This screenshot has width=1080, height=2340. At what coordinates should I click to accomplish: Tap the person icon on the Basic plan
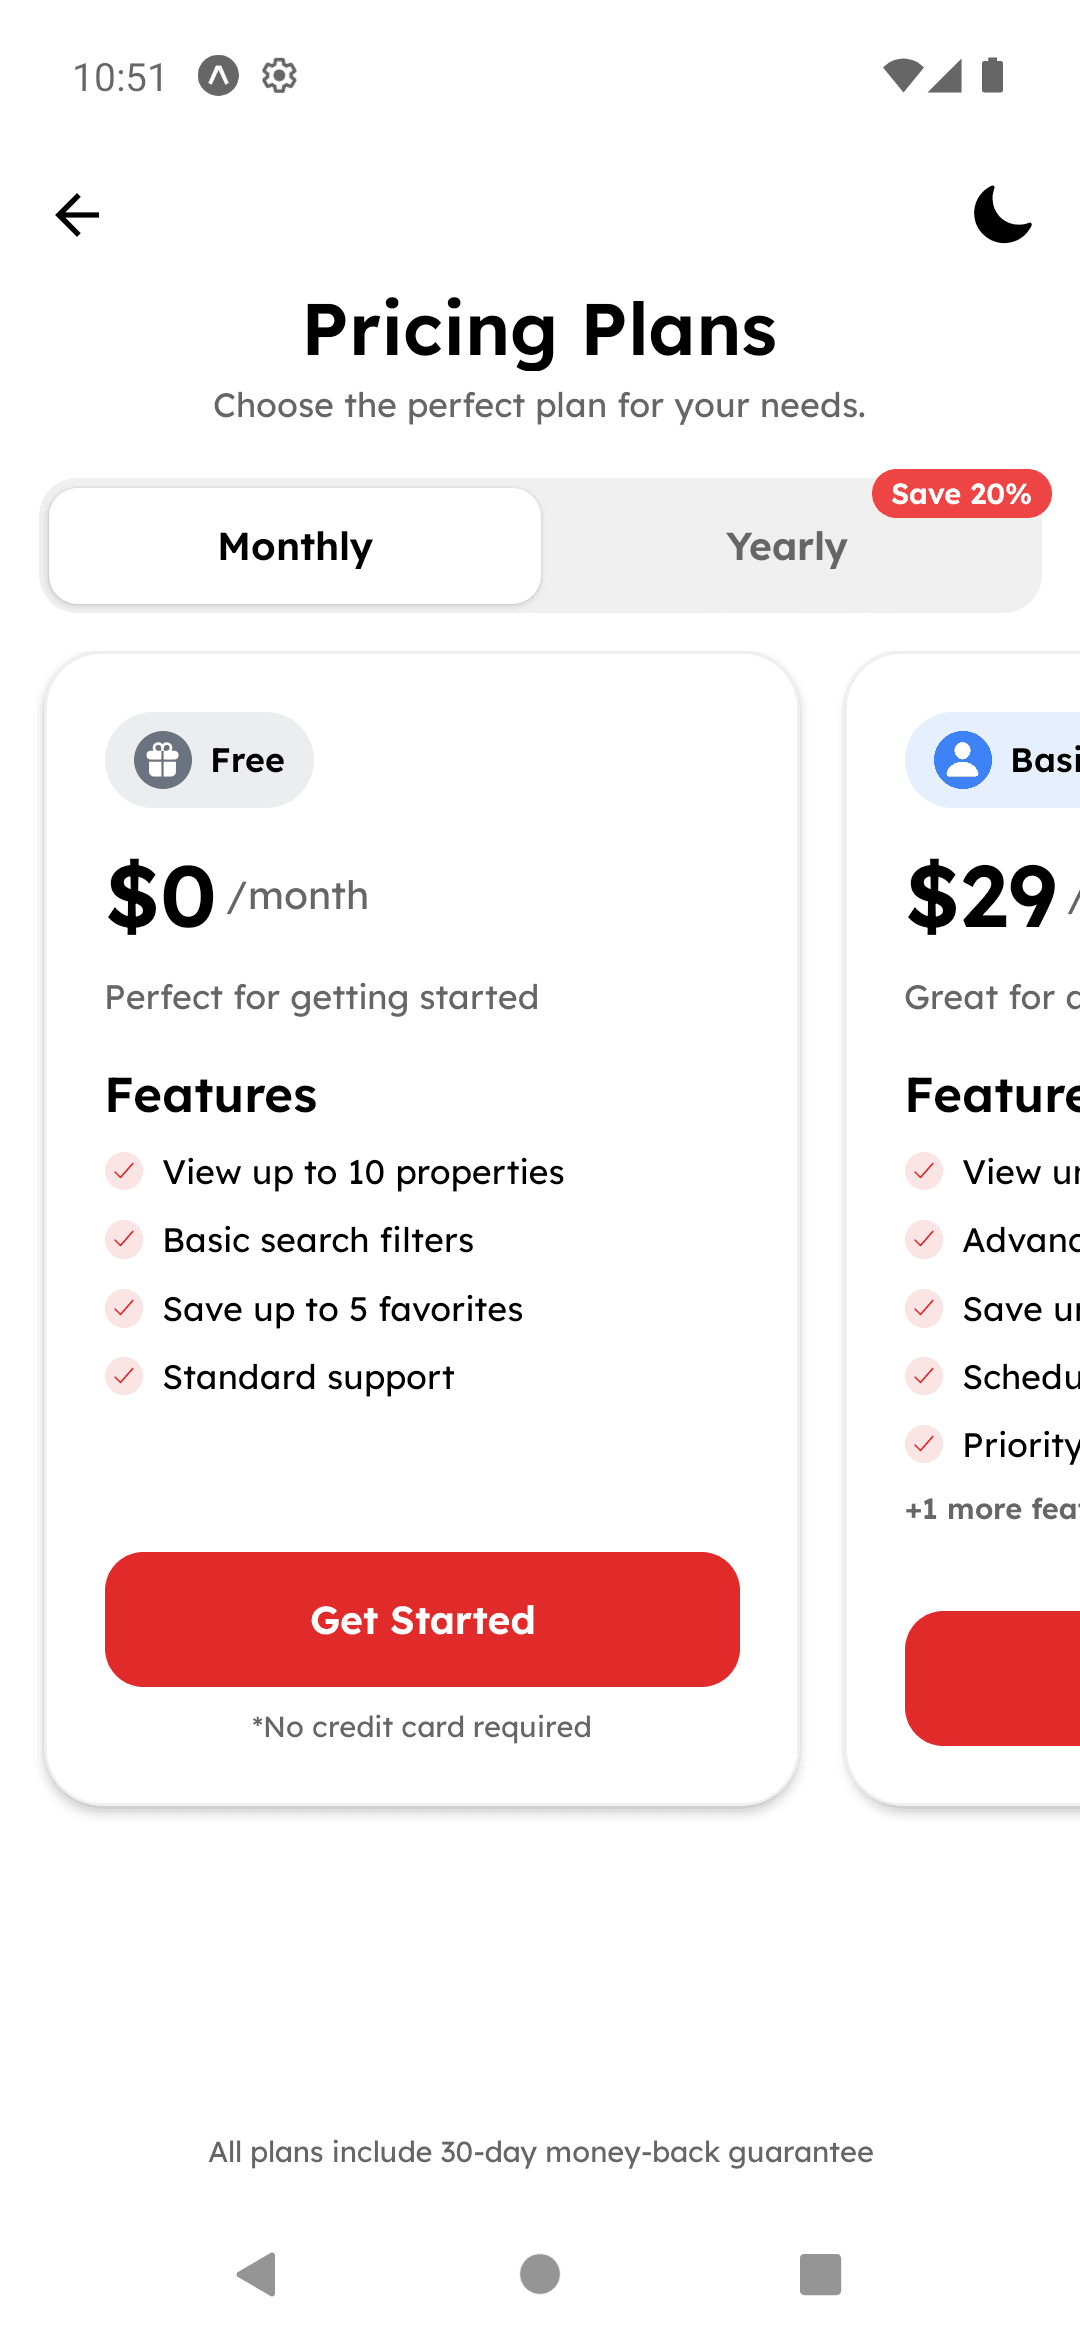pos(961,760)
